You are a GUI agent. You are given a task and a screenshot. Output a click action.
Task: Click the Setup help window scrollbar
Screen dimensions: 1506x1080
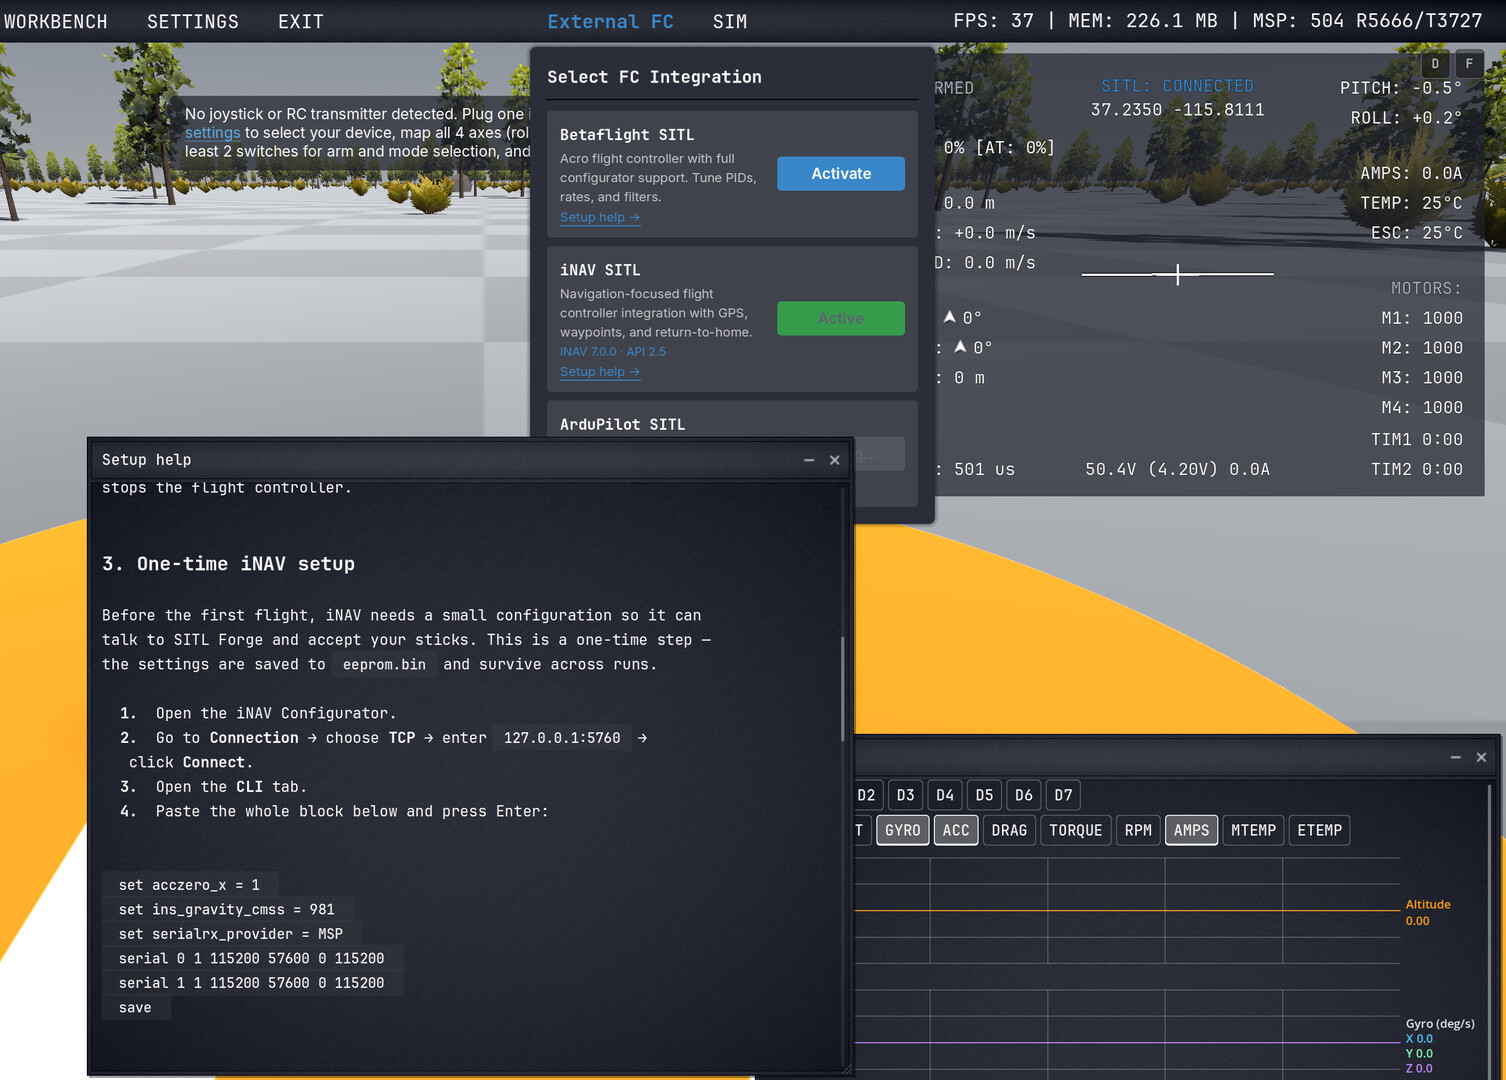843,689
